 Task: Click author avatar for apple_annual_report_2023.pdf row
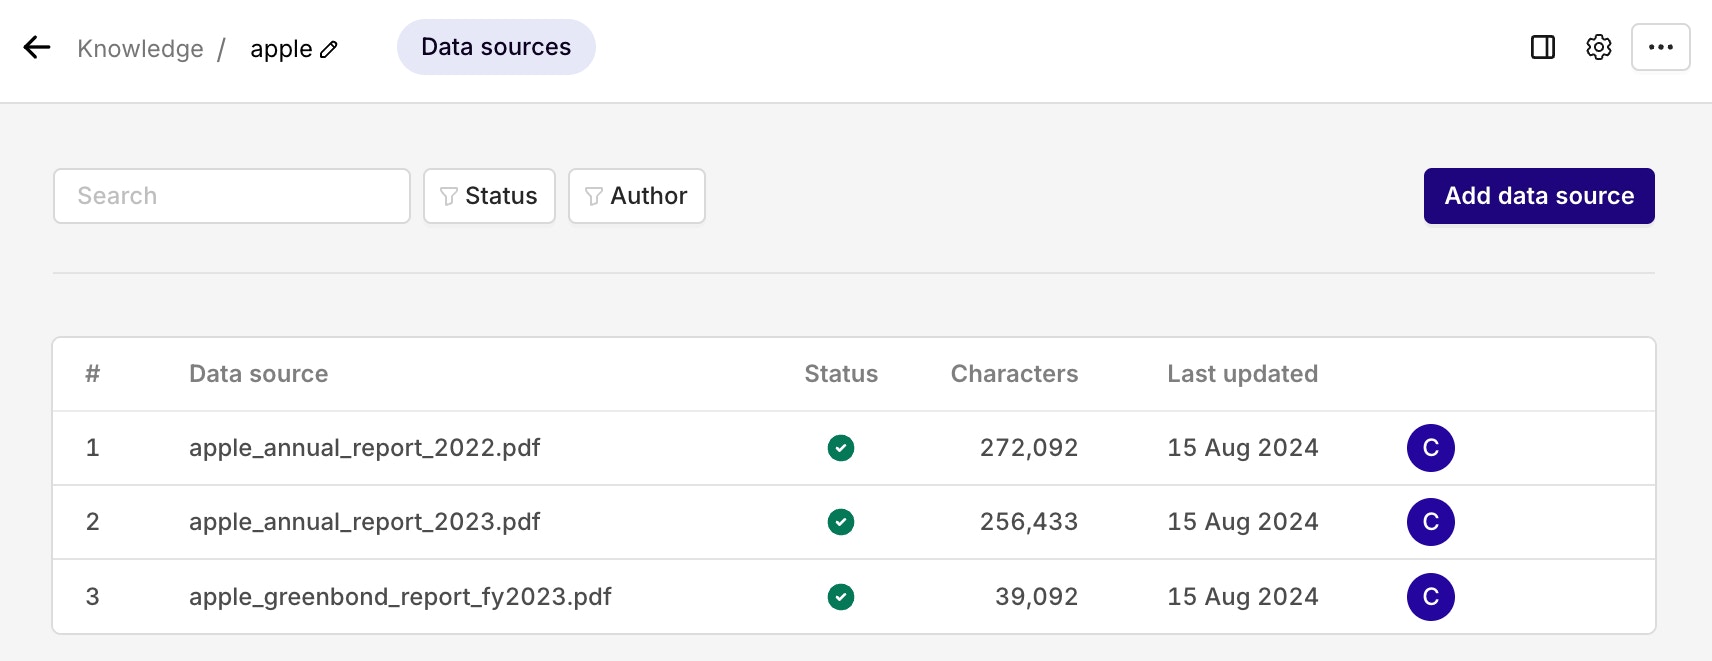tap(1431, 522)
